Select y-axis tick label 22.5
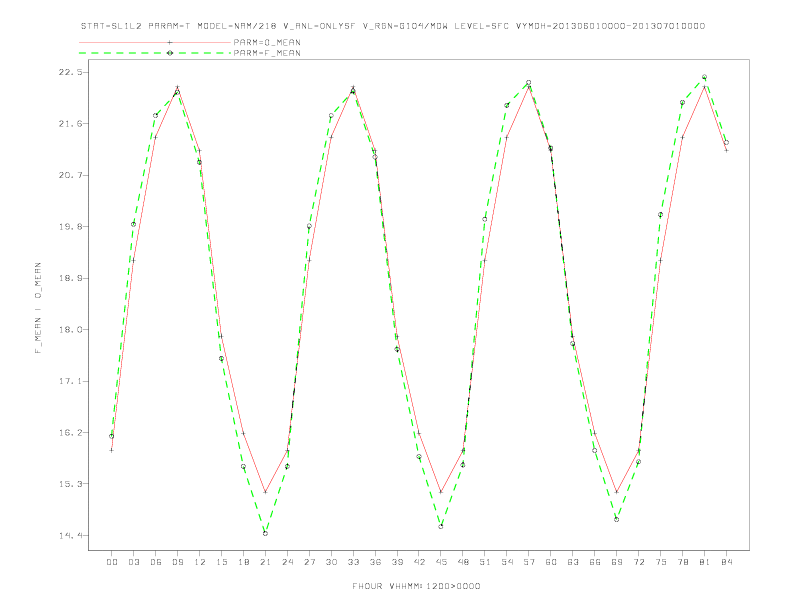Screen dimensions: 792x612 point(70,72)
